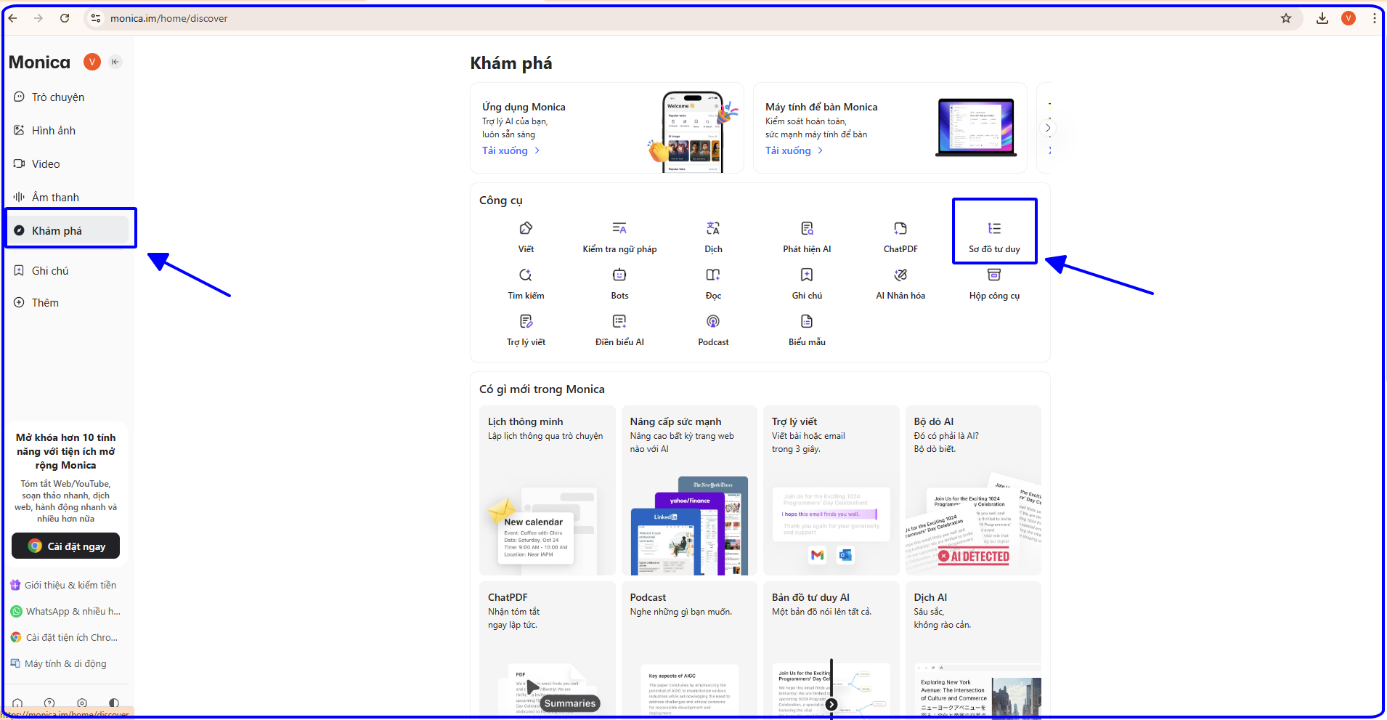Go to Ghi chú in the sidebar
Screen dimensions: 1387x720
point(69,271)
